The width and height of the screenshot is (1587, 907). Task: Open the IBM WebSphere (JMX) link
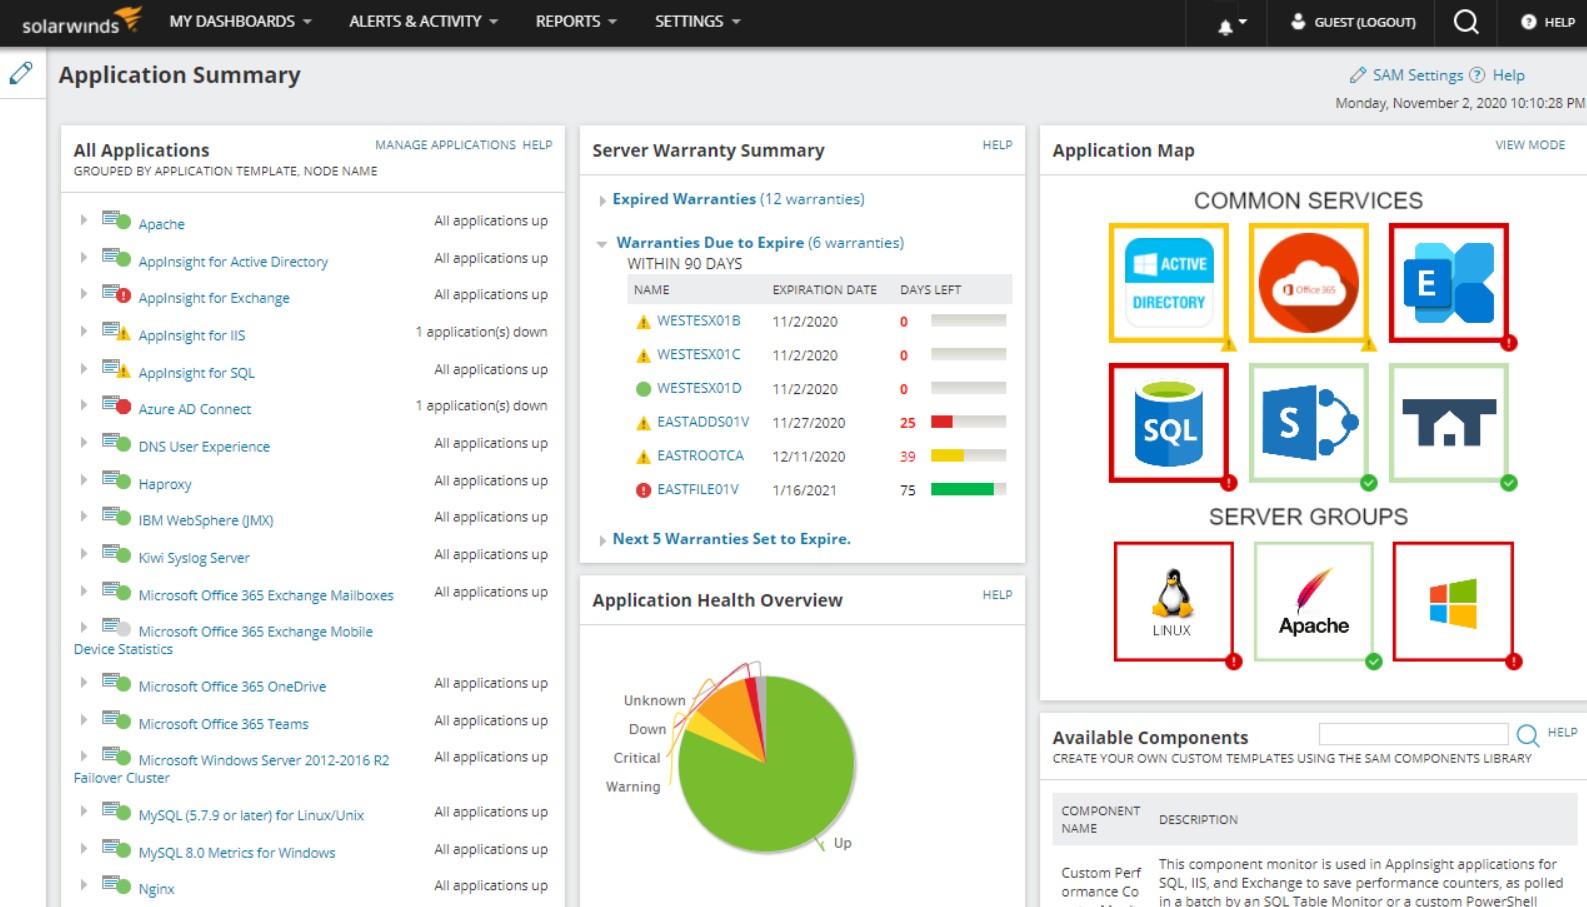coord(206,521)
